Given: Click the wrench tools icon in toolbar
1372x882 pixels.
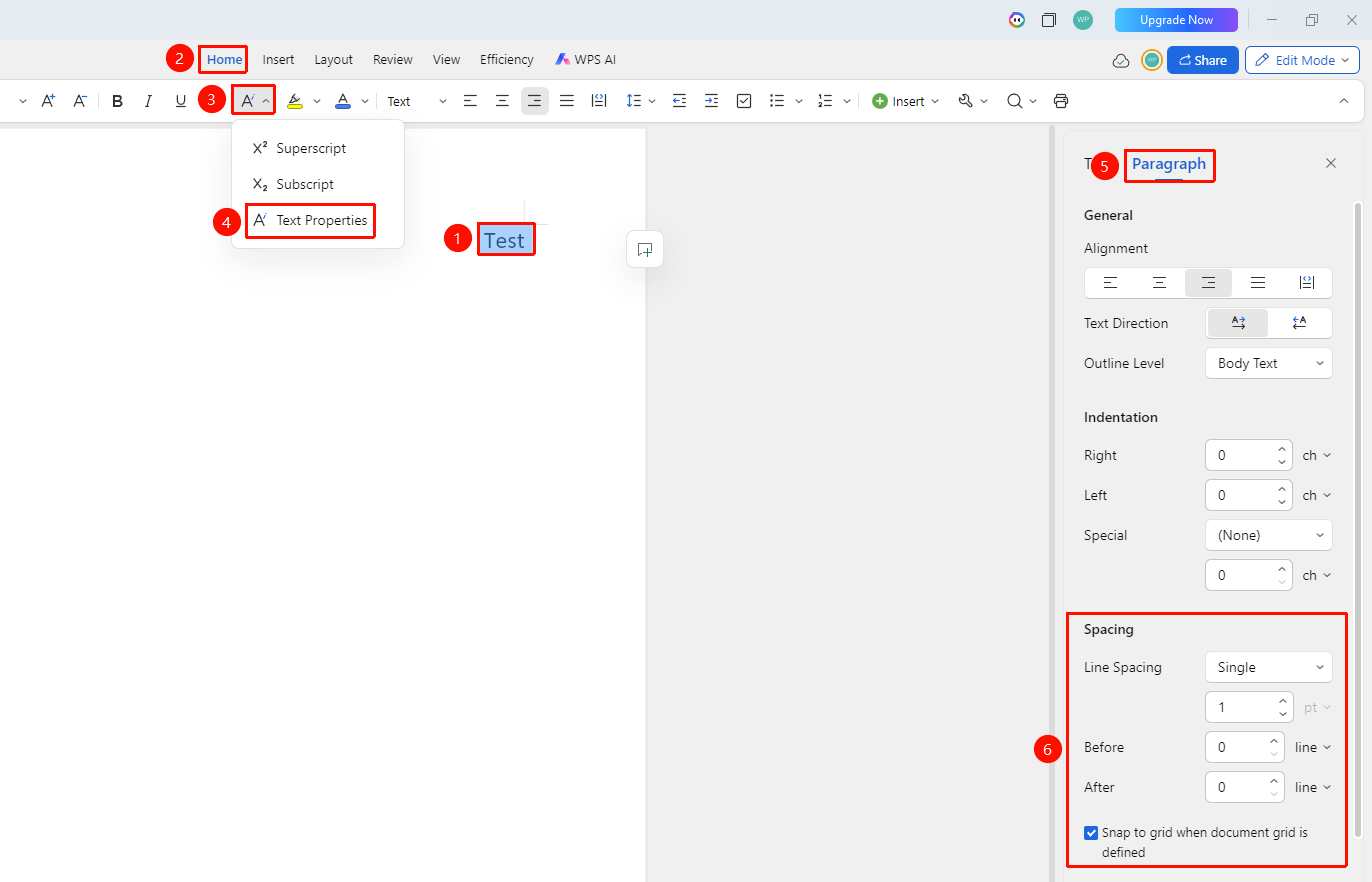Looking at the screenshot, I should [x=965, y=101].
